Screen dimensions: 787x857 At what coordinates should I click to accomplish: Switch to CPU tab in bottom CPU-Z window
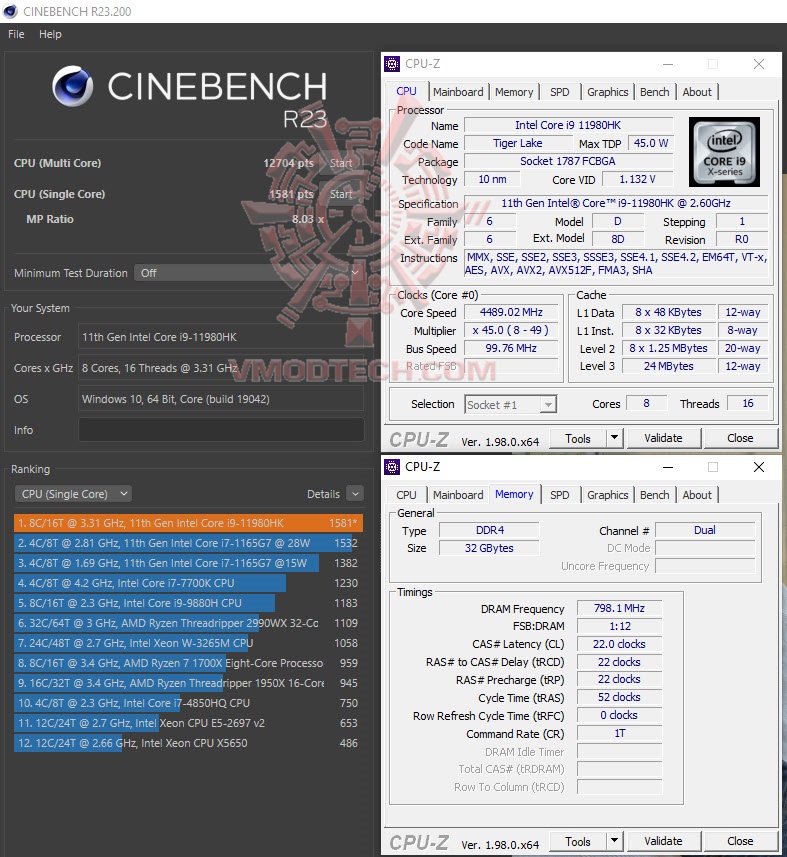click(x=406, y=495)
